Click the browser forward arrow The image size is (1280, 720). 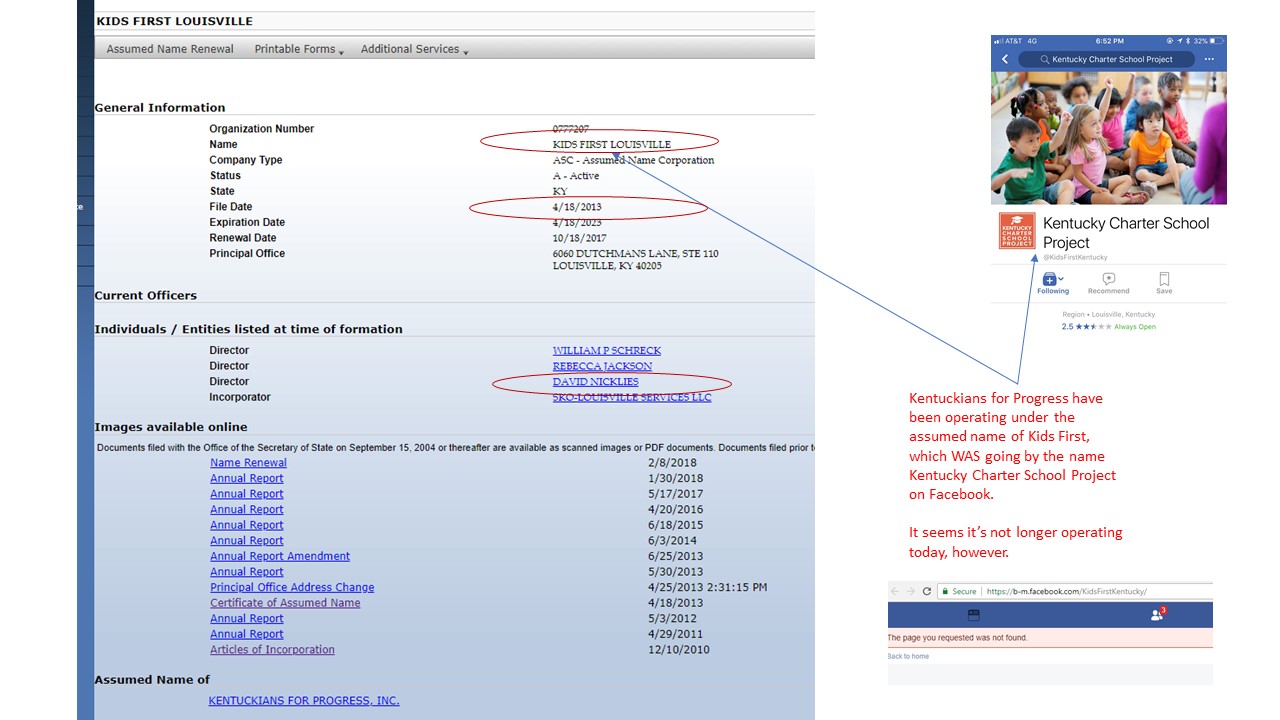tap(911, 591)
